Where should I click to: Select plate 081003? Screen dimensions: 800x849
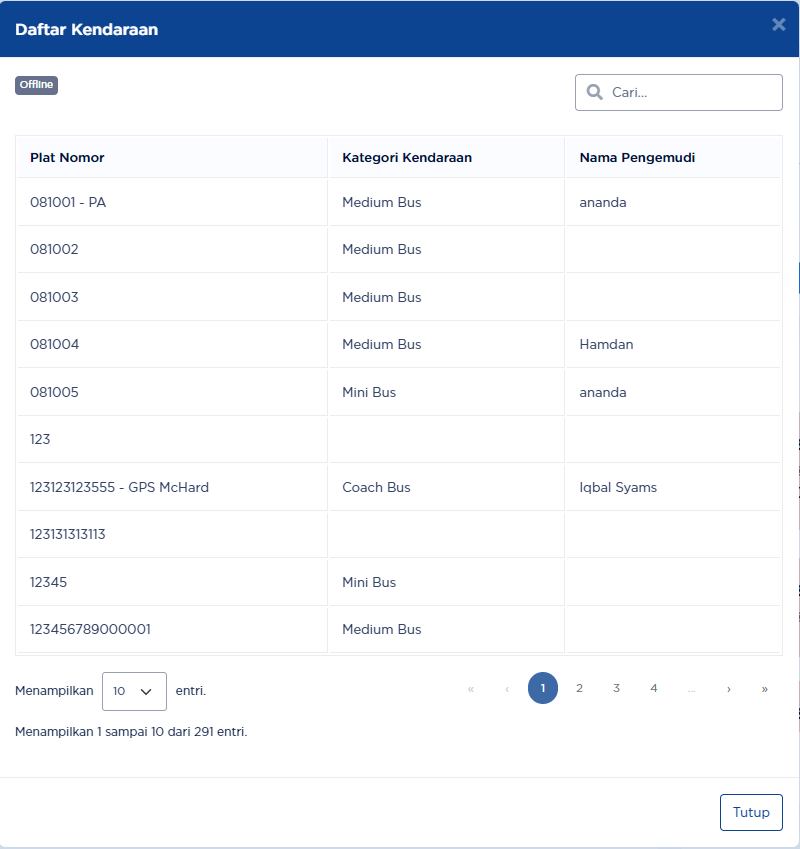54,297
